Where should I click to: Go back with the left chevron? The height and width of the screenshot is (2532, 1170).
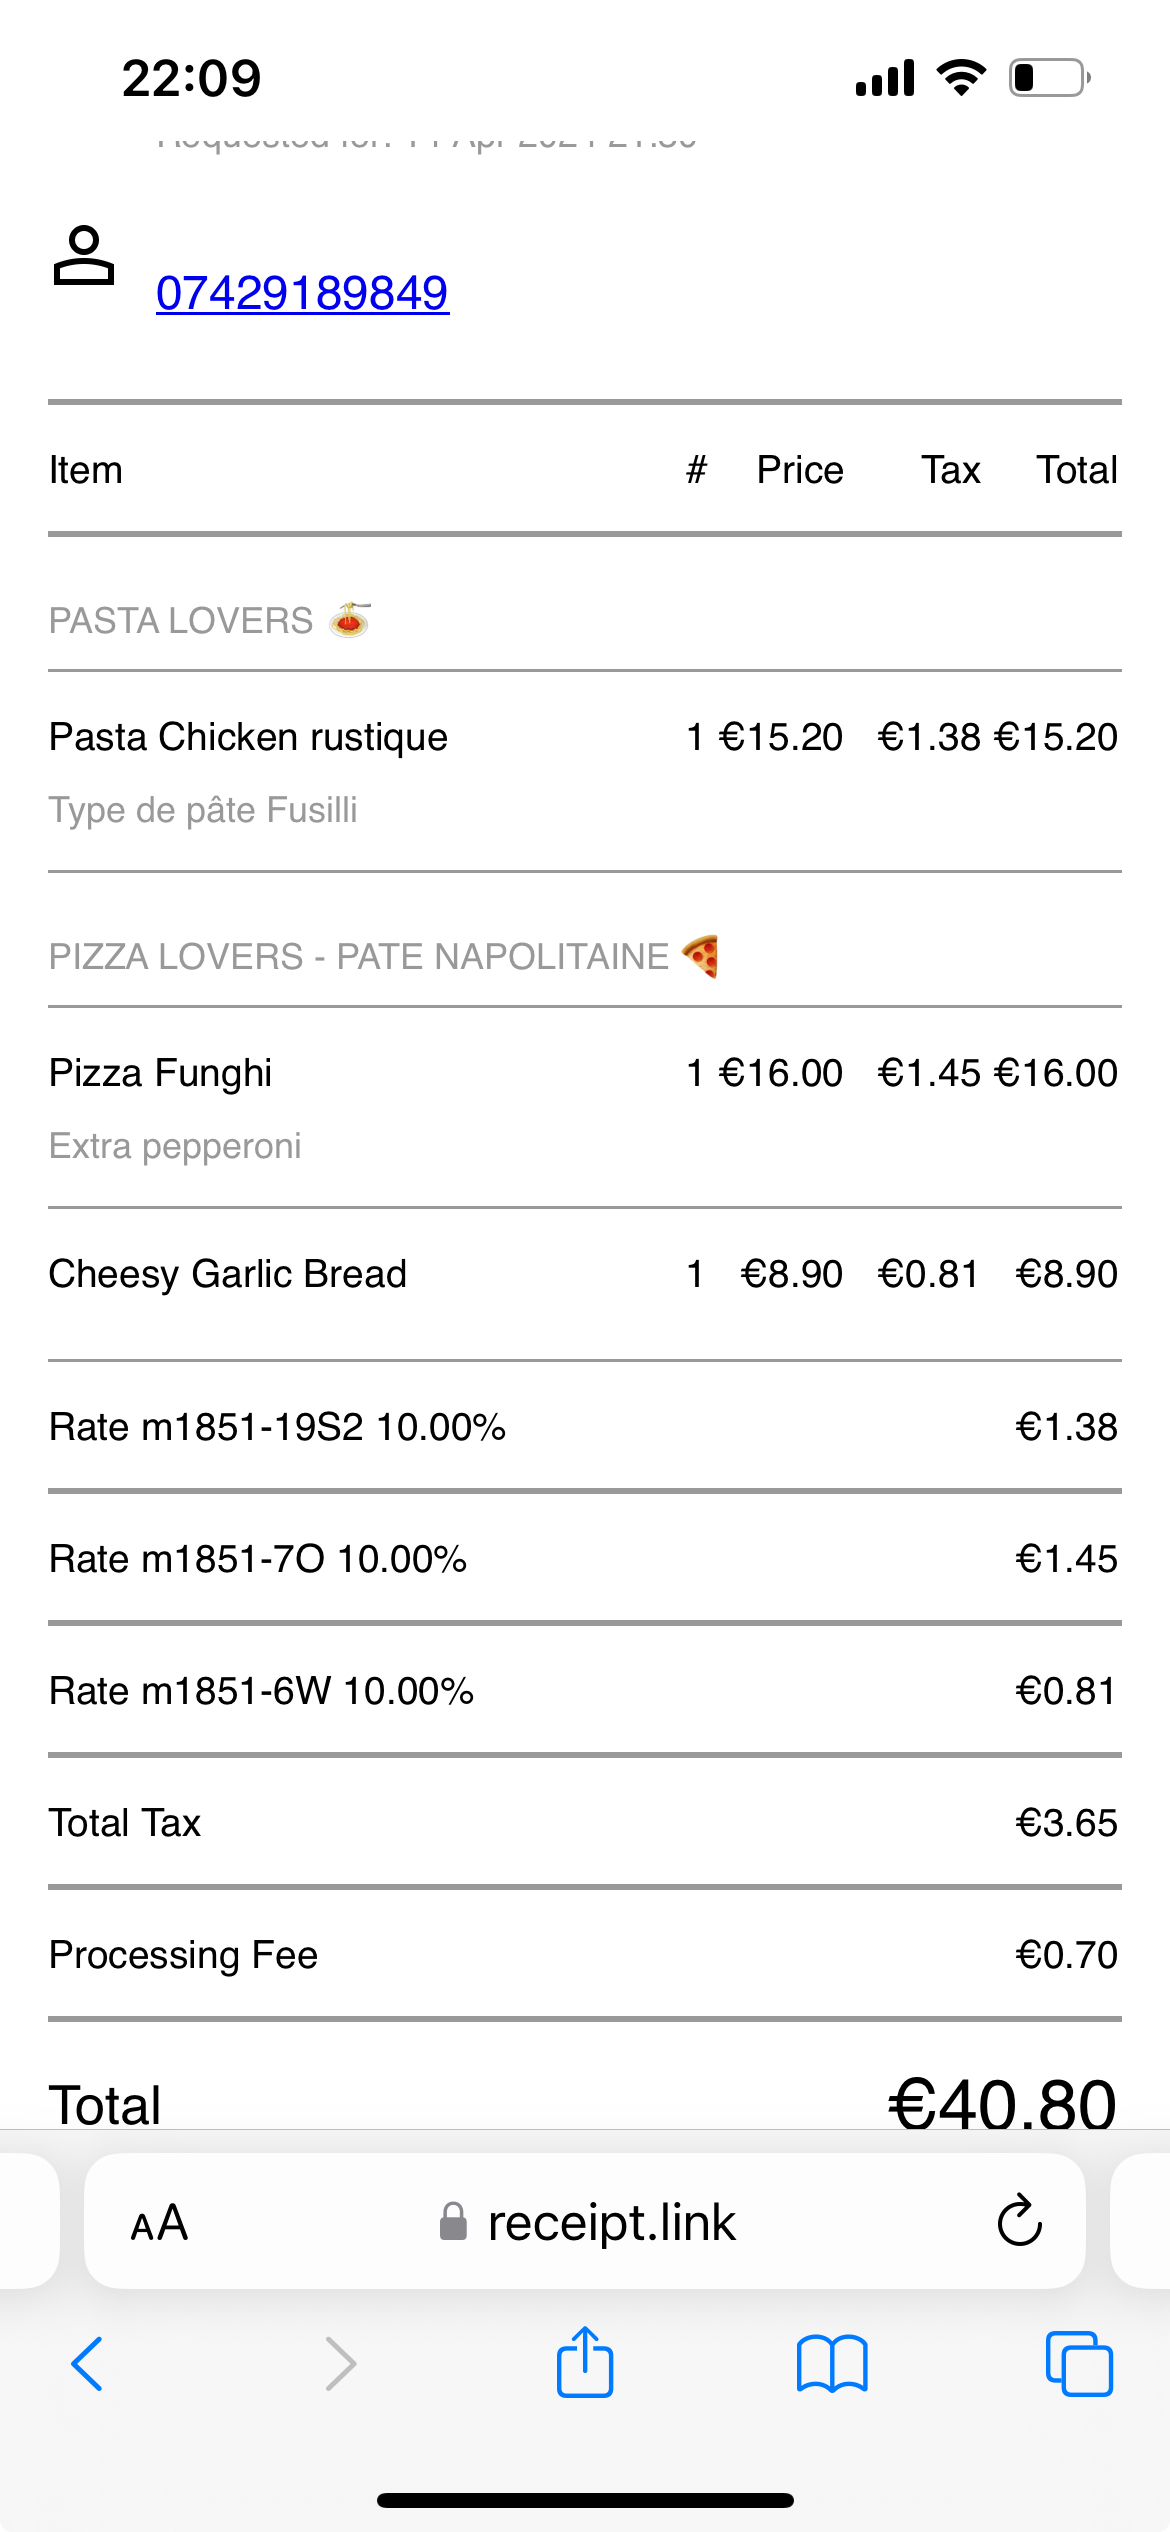point(87,2364)
